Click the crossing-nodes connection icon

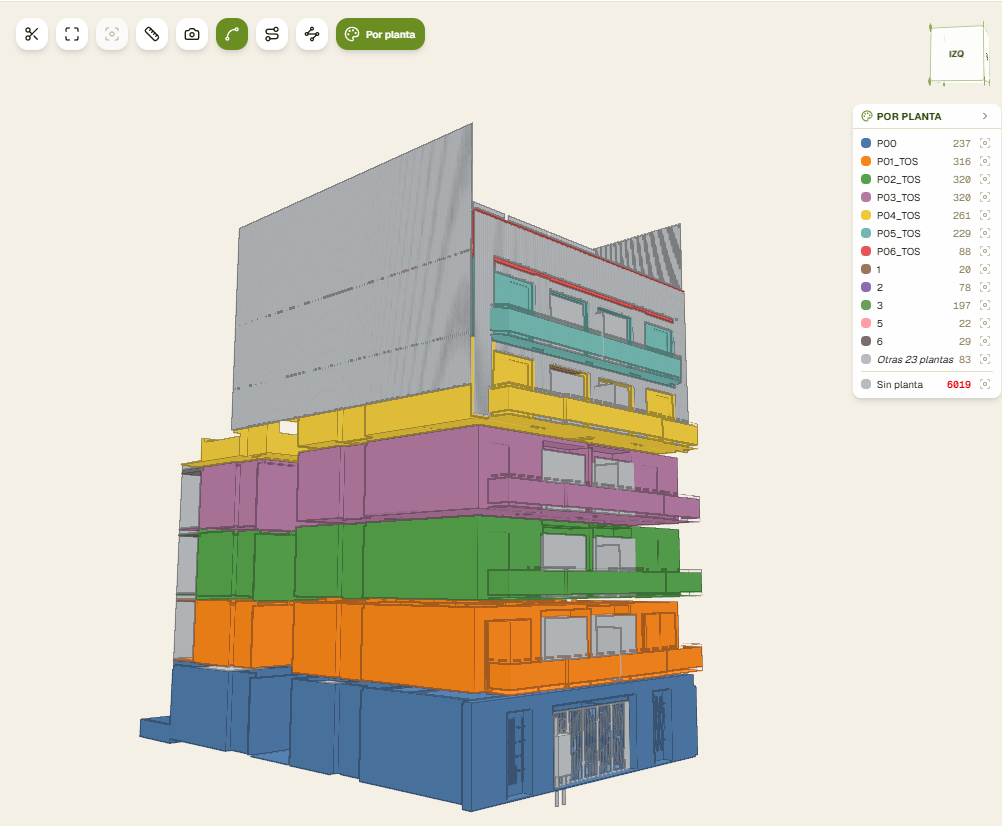click(x=312, y=34)
